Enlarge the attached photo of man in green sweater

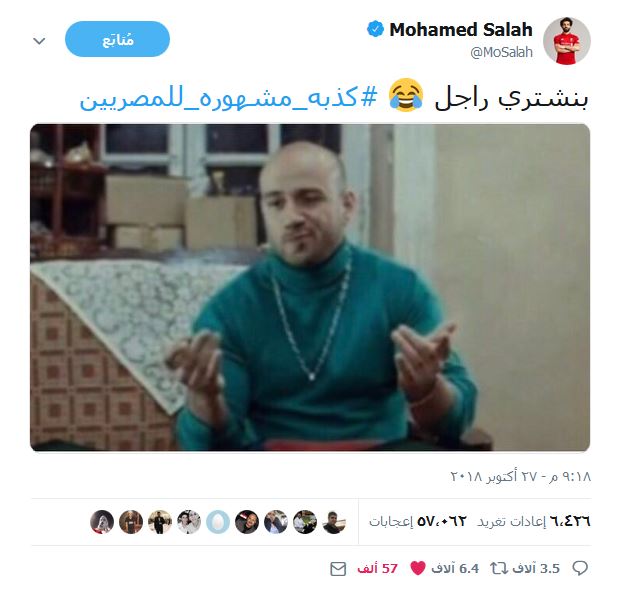(x=310, y=288)
